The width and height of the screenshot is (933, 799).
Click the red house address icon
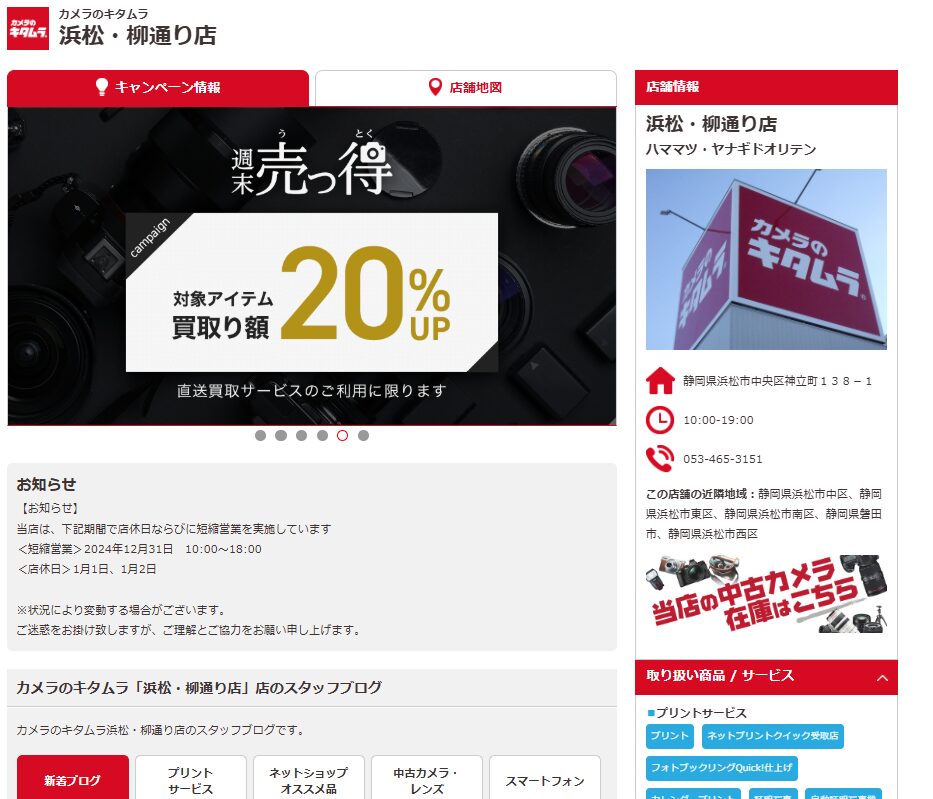[x=660, y=381]
